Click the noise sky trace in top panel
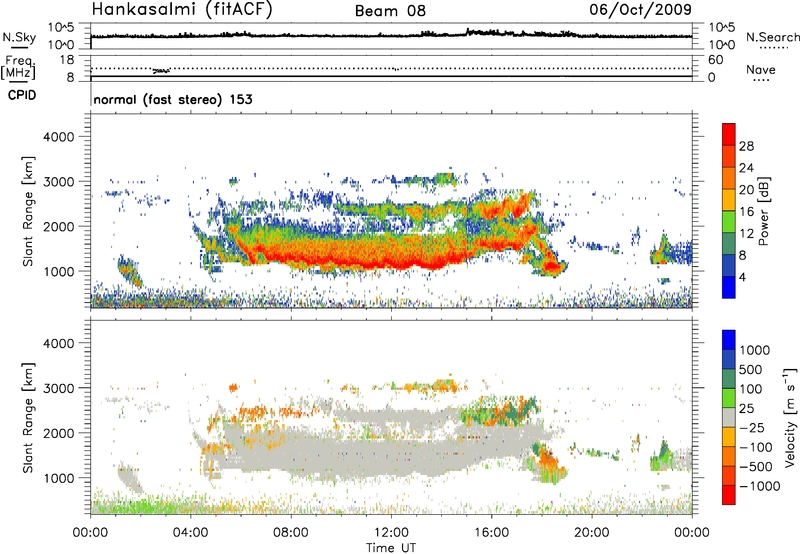This screenshot has height=554, width=800. coord(391,35)
